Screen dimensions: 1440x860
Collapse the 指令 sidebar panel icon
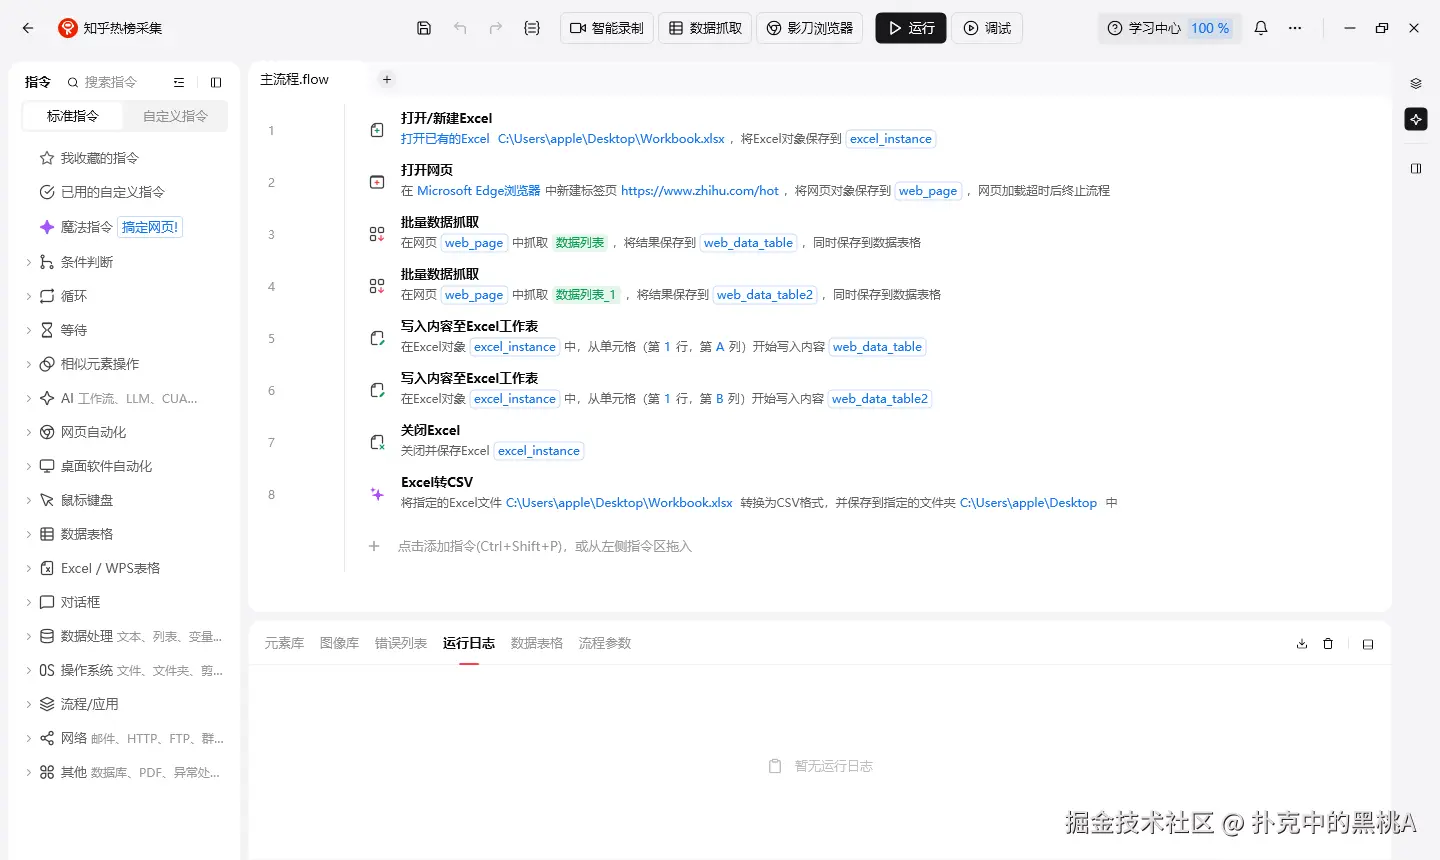(216, 82)
